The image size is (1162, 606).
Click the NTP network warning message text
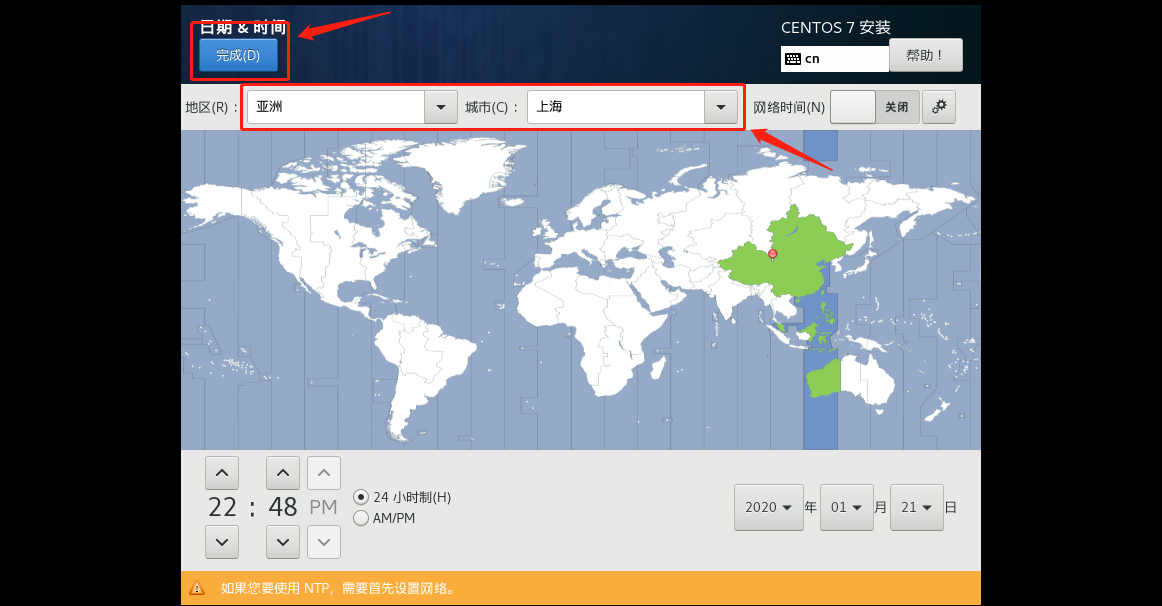(337, 589)
